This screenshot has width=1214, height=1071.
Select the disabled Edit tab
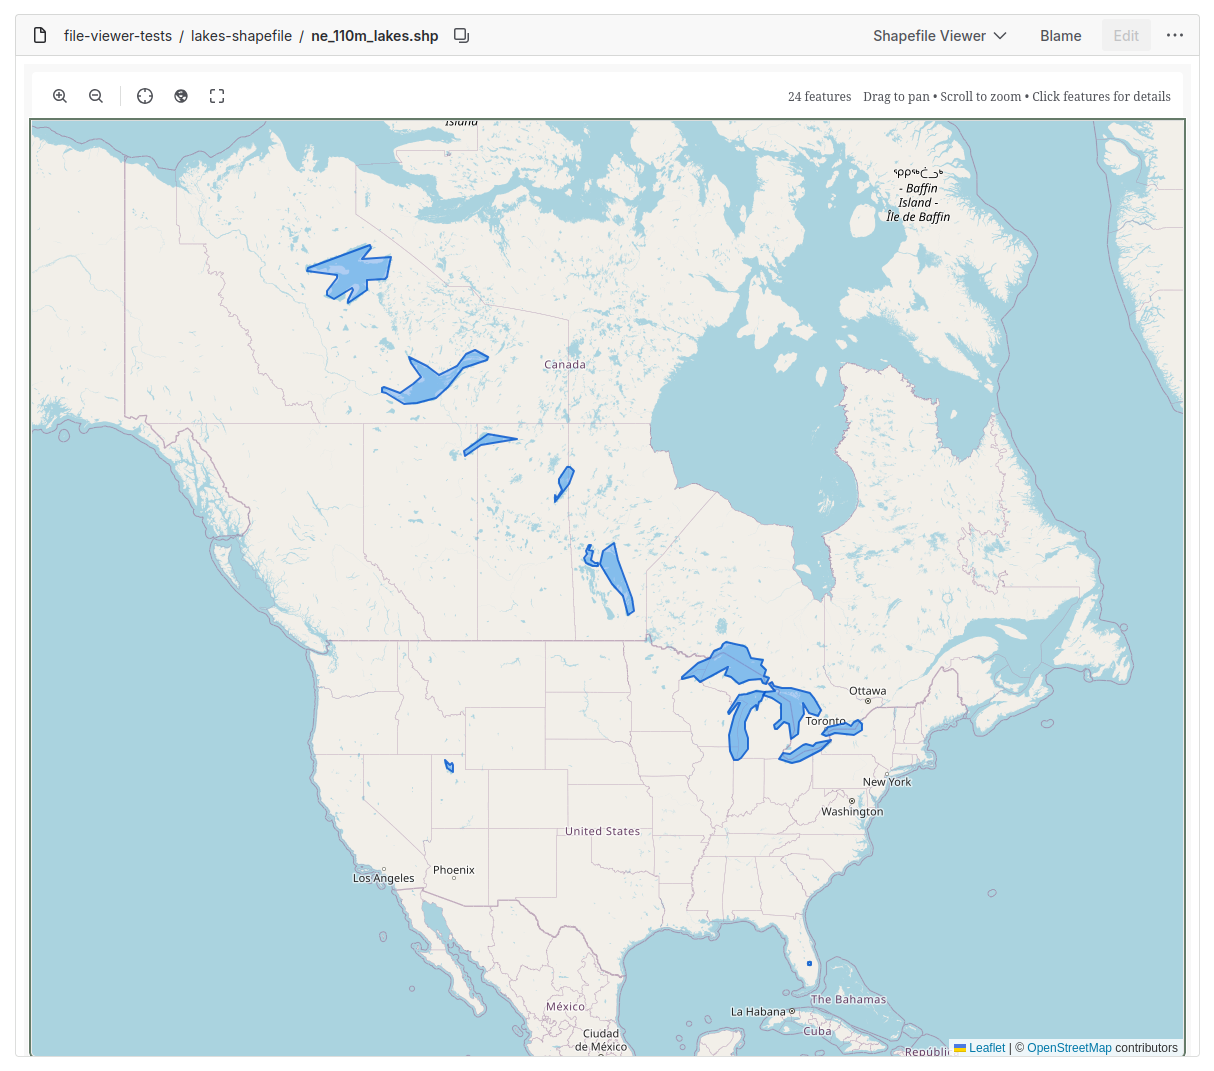[x=1126, y=34]
